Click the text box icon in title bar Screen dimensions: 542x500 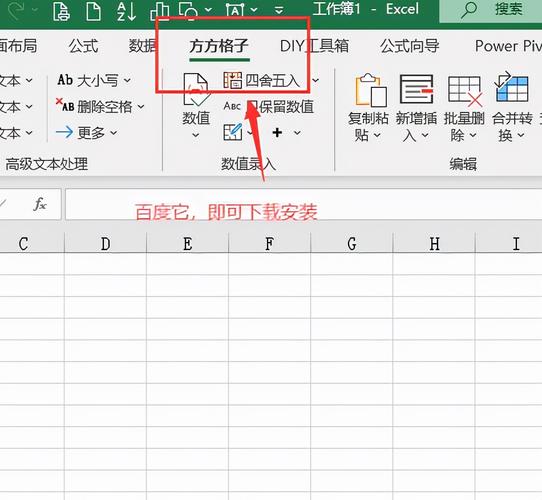(x=235, y=10)
